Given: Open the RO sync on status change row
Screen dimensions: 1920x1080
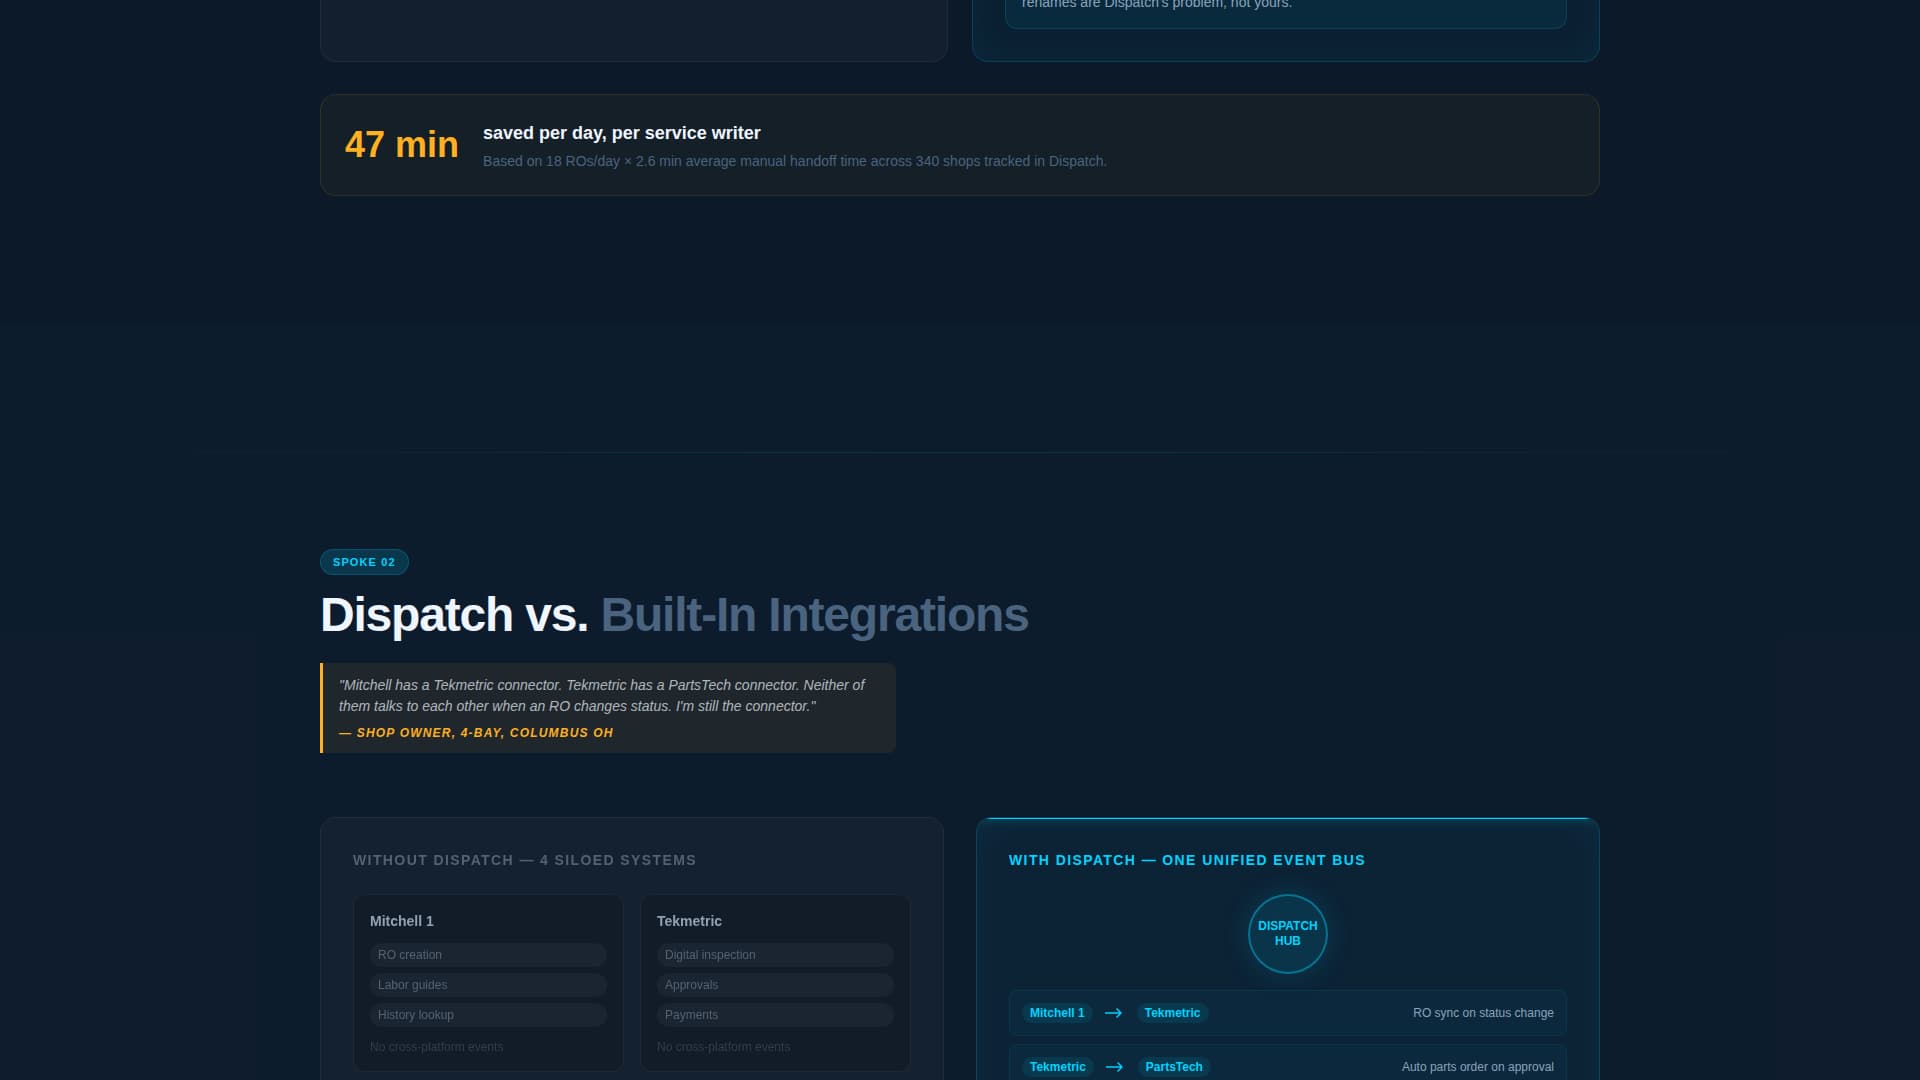Looking at the screenshot, I should tap(1287, 1012).
